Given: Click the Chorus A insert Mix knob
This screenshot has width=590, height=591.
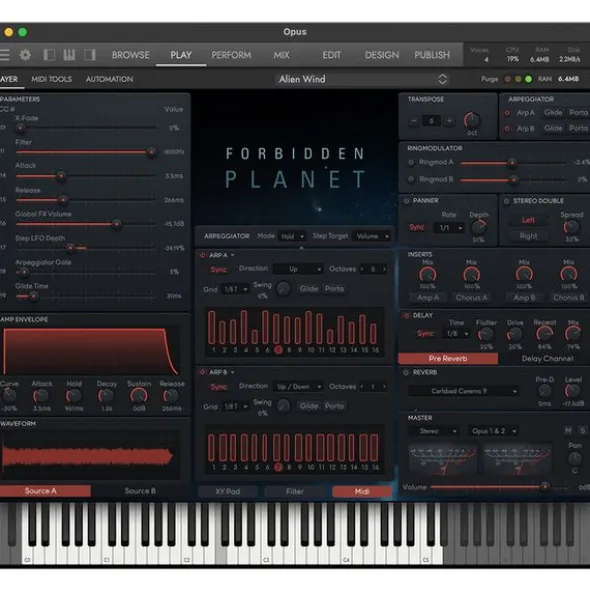Looking at the screenshot, I should 471,275.
